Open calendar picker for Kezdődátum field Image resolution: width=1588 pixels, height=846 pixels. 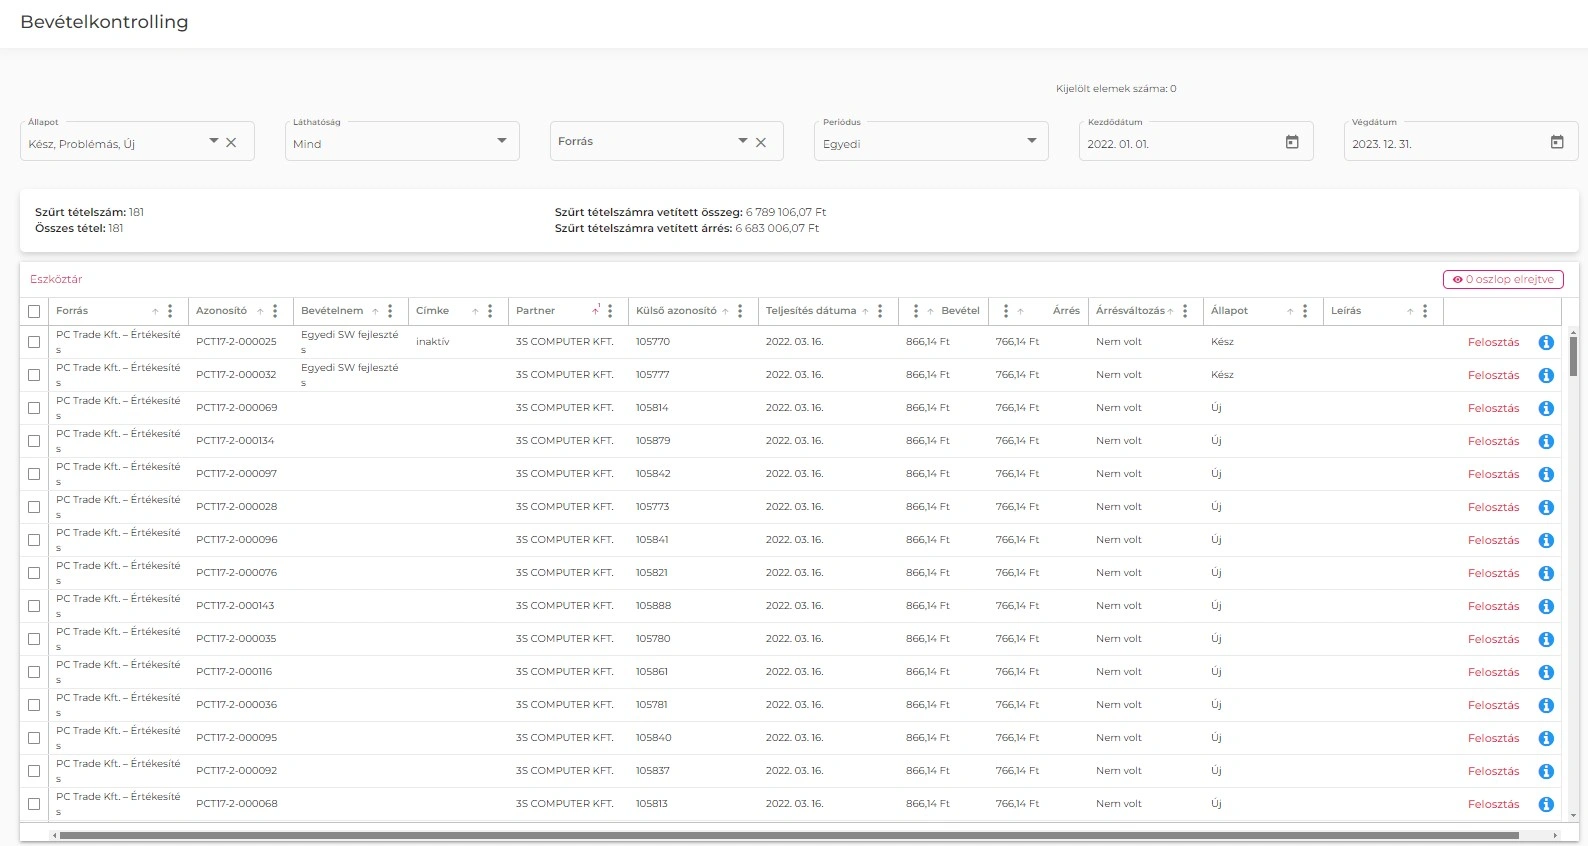click(1292, 143)
